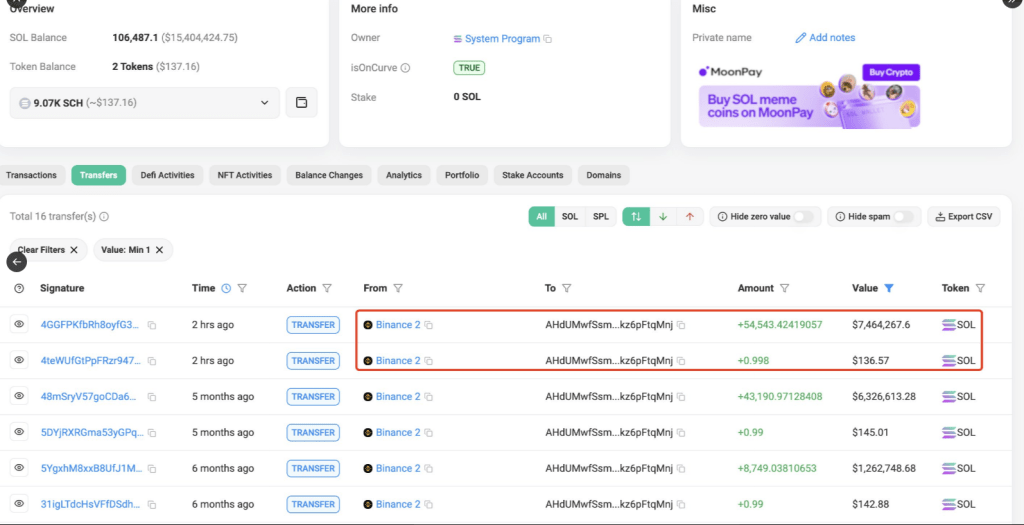This screenshot has height=525, width=1024.
Task: Show only incoming transfers with green arrow
Action: point(663,217)
